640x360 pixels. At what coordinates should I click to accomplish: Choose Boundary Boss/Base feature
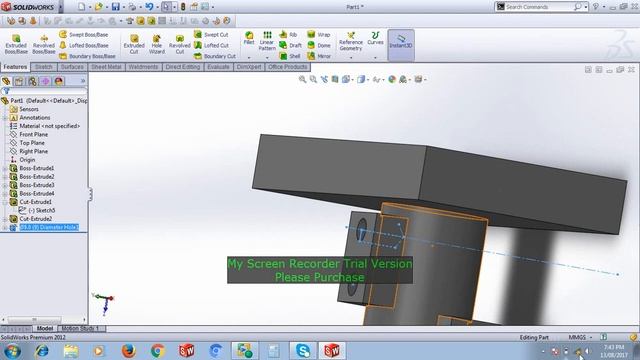coord(87,56)
